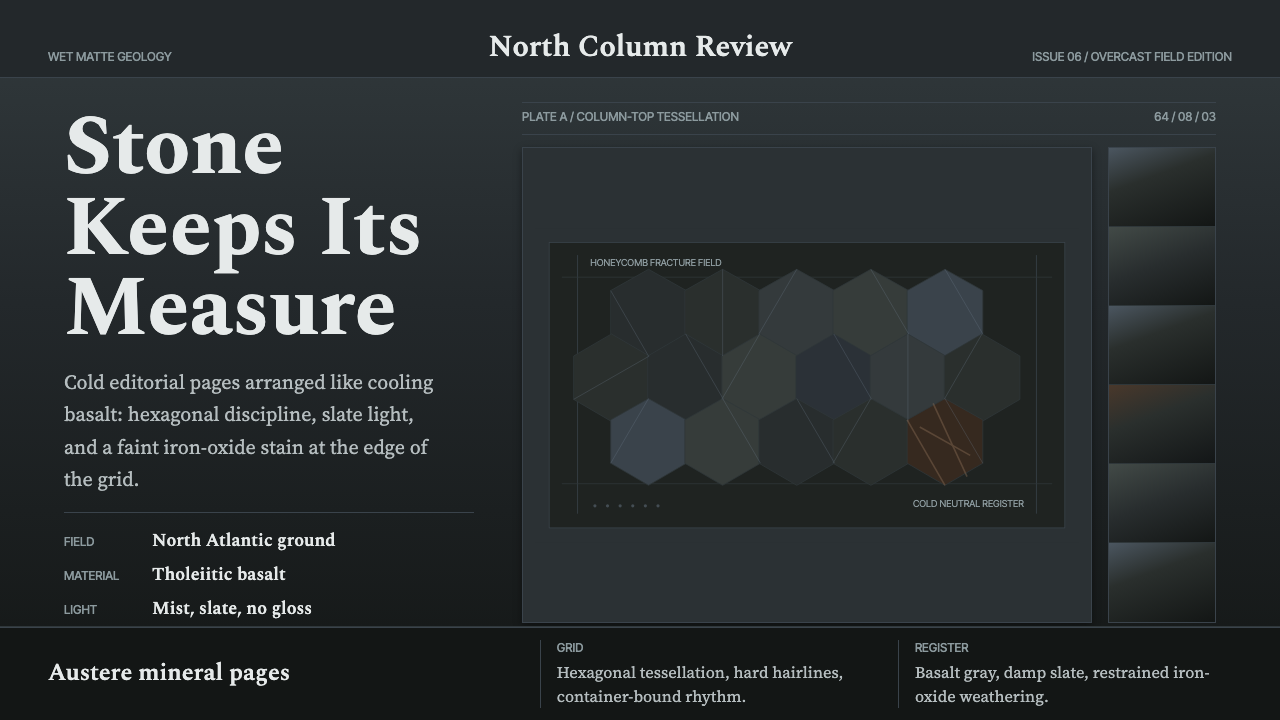Viewport: 1280px width, 720px height.
Task: Click the Honeycomb Fracture Field label
Action: (x=655, y=263)
